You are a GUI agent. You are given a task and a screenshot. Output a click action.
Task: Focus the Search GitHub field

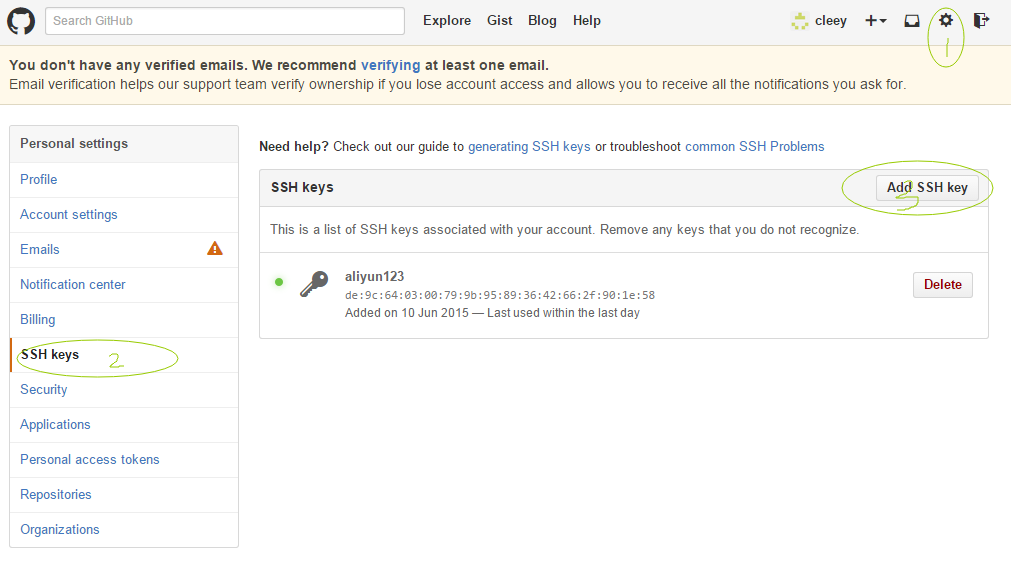[x=225, y=21]
